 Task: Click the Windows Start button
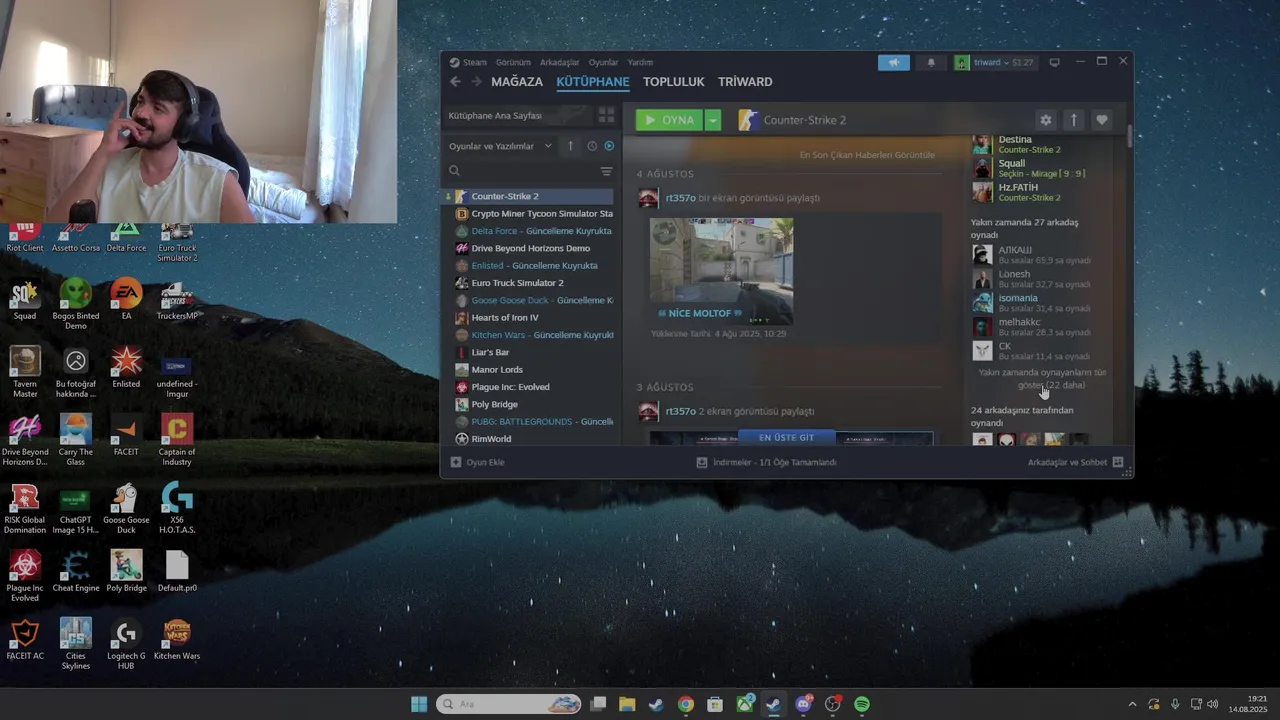click(x=419, y=704)
